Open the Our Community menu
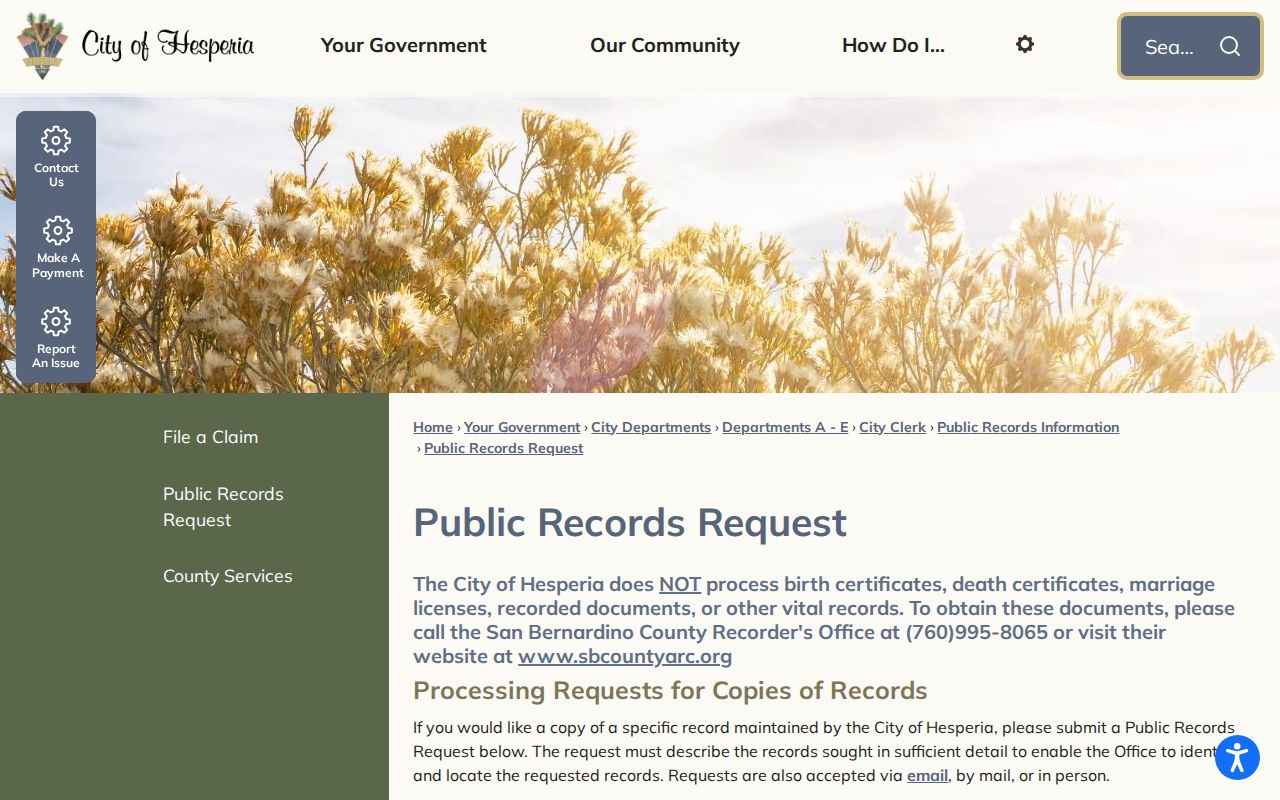 [x=665, y=45]
